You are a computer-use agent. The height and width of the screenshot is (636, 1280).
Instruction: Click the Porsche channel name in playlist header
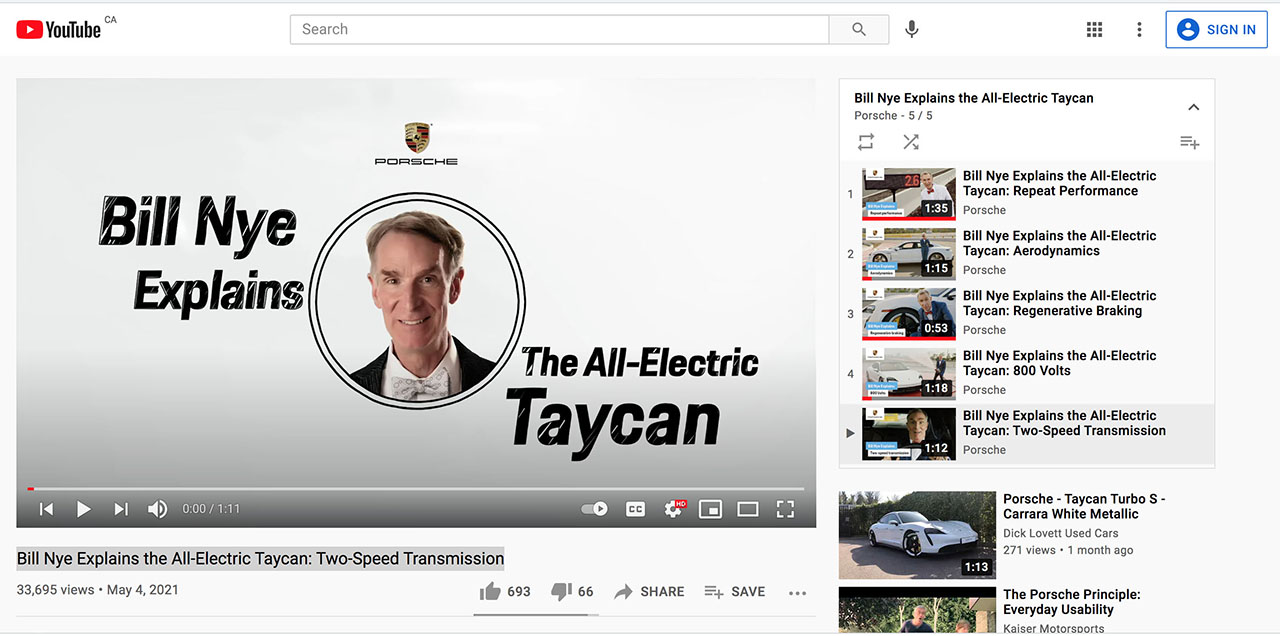875,116
